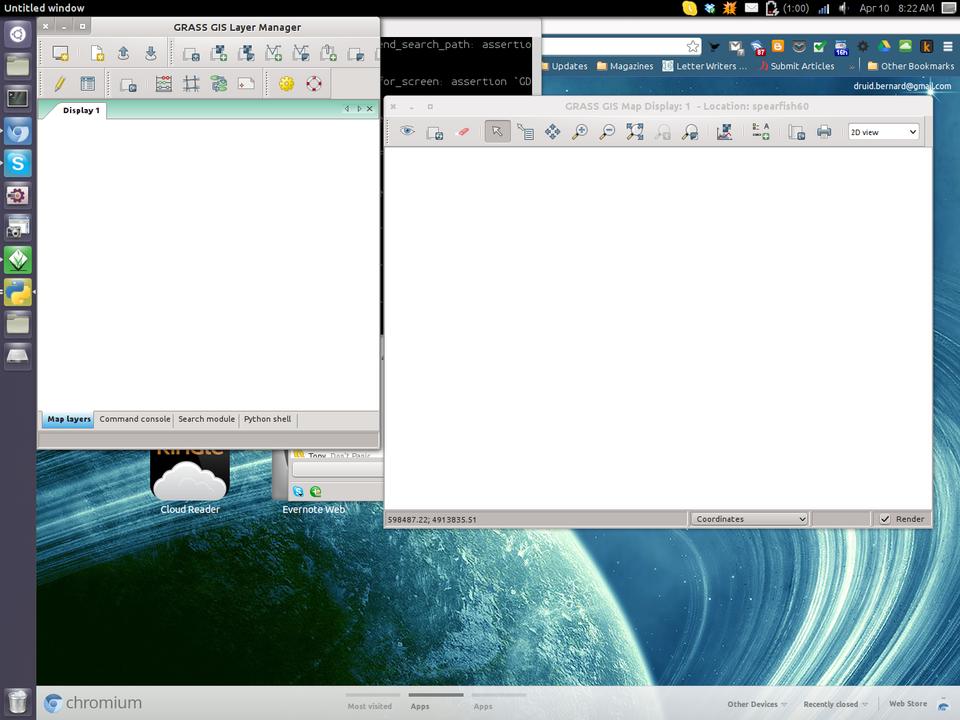Activate the pointer tool toggle
This screenshot has width=960, height=720.
[x=497, y=132]
